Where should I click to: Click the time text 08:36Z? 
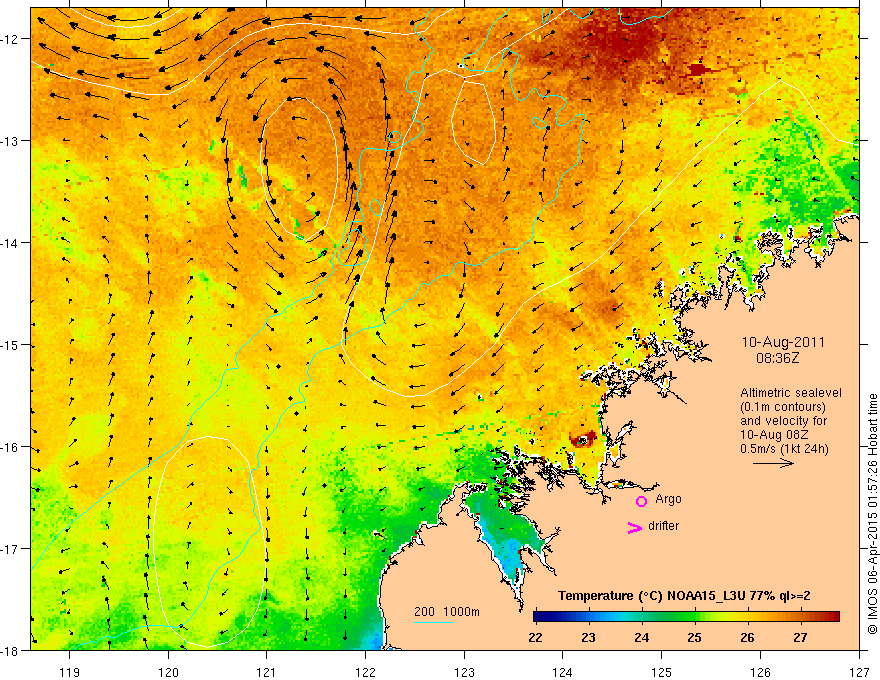[x=777, y=358]
